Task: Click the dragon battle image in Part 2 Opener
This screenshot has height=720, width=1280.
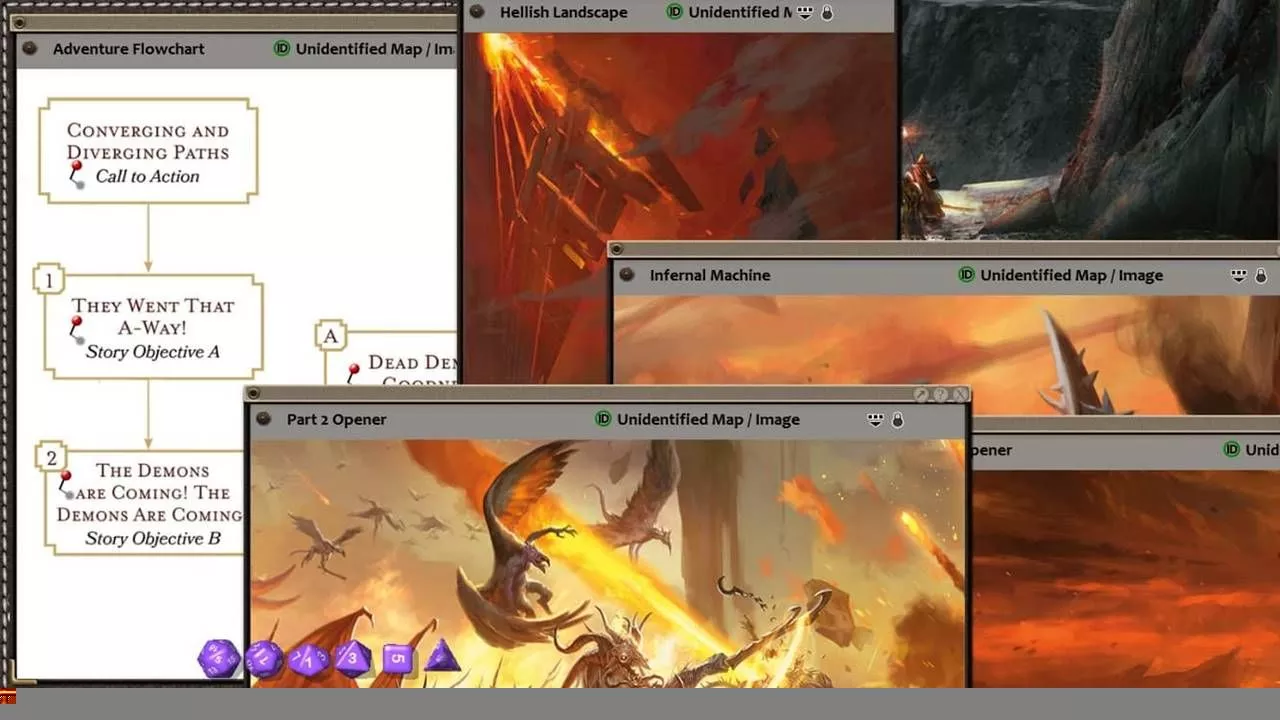Action: [x=608, y=563]
